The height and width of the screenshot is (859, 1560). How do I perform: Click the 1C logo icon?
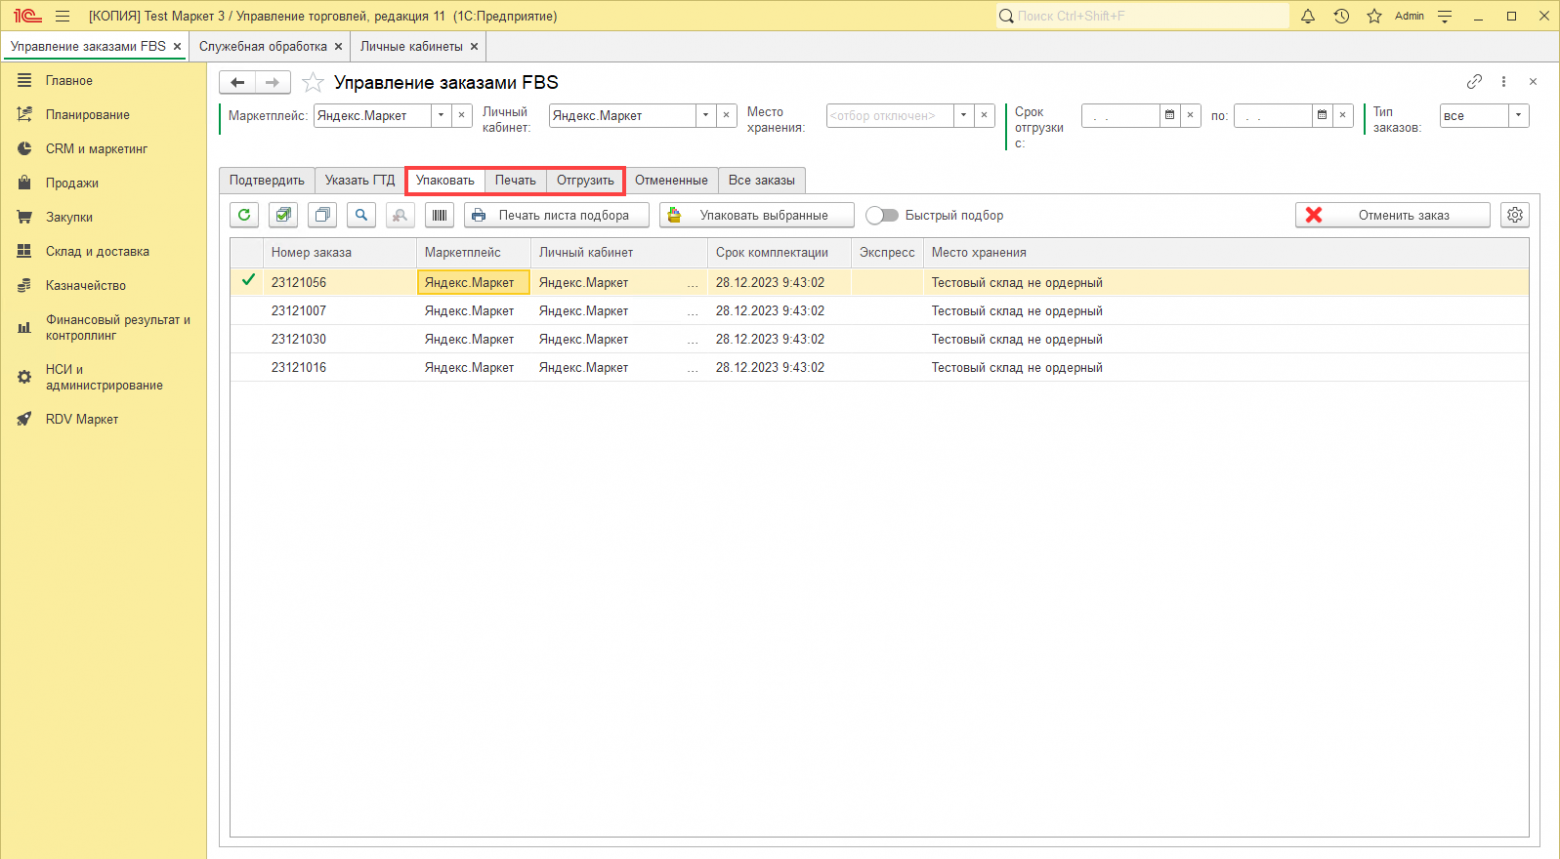27,16
